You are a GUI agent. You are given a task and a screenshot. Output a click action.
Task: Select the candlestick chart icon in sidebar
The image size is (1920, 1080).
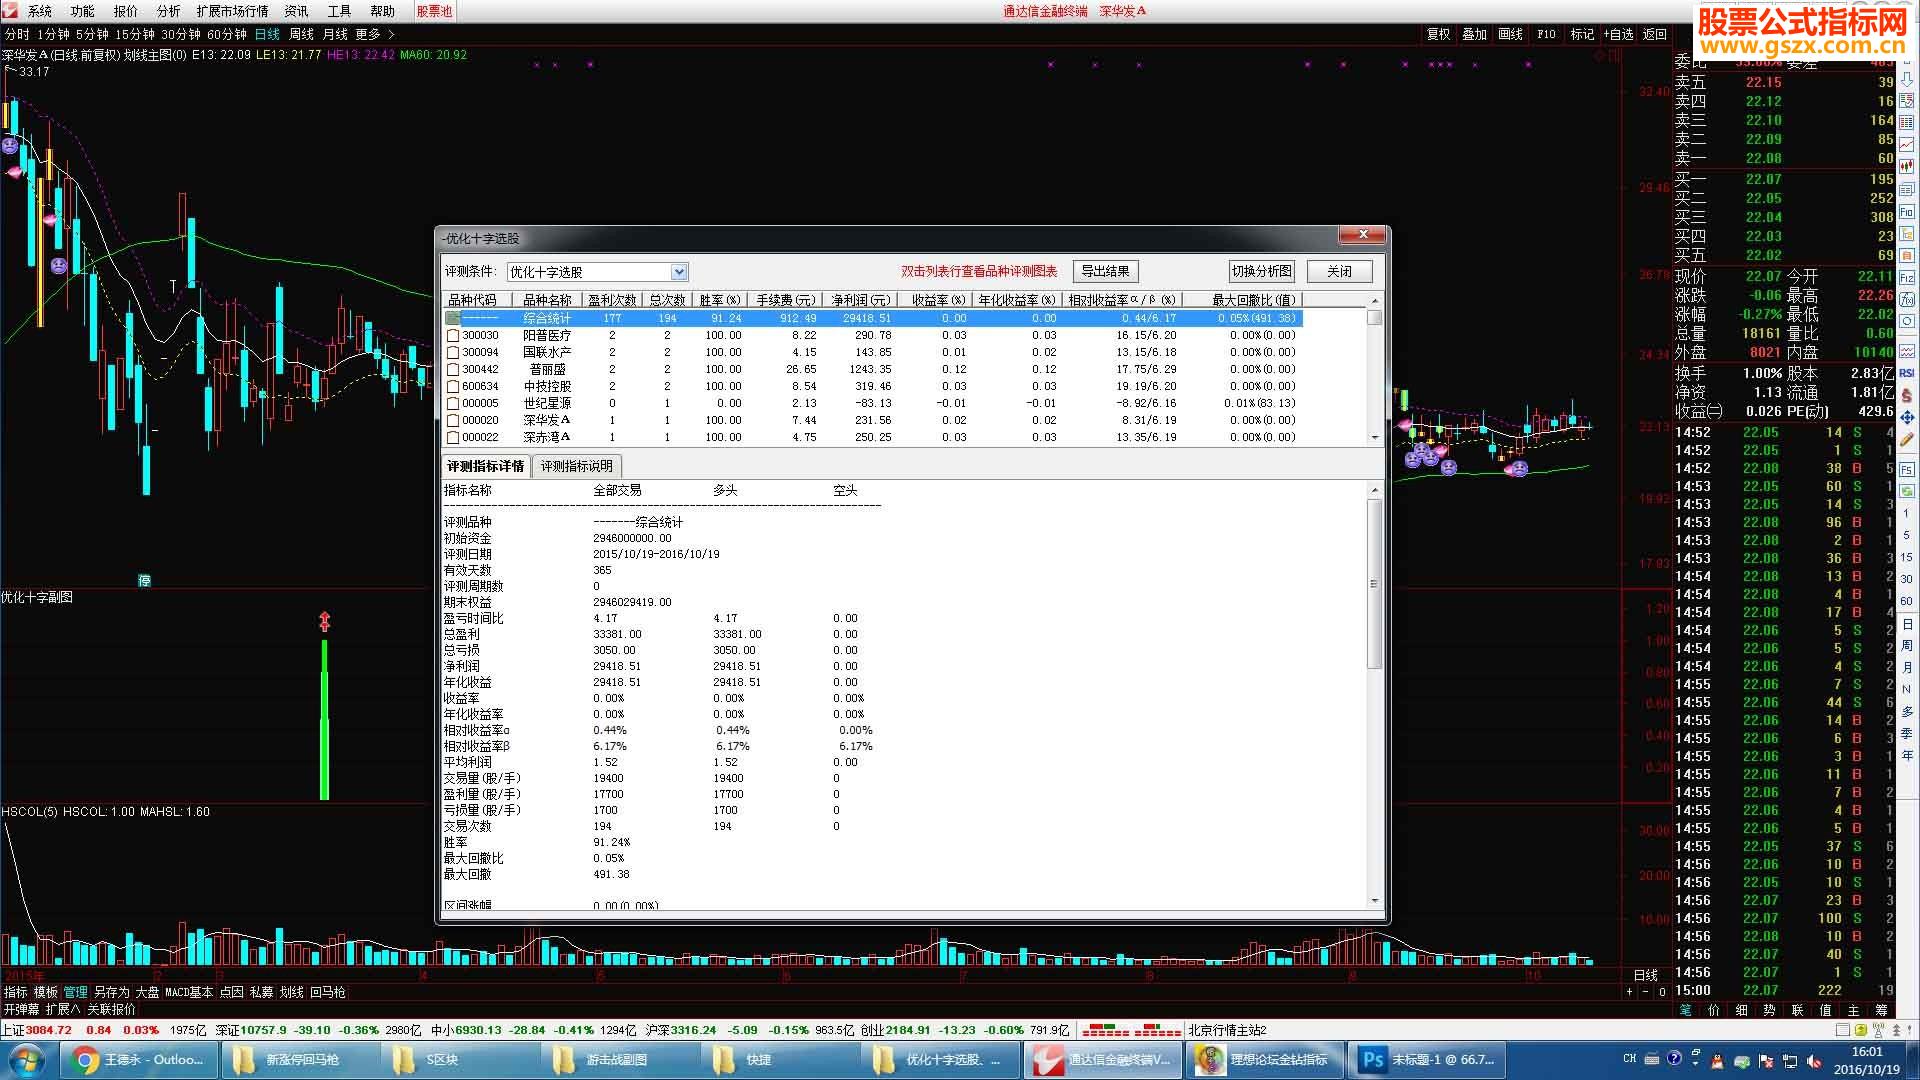tap(1907, 167)
